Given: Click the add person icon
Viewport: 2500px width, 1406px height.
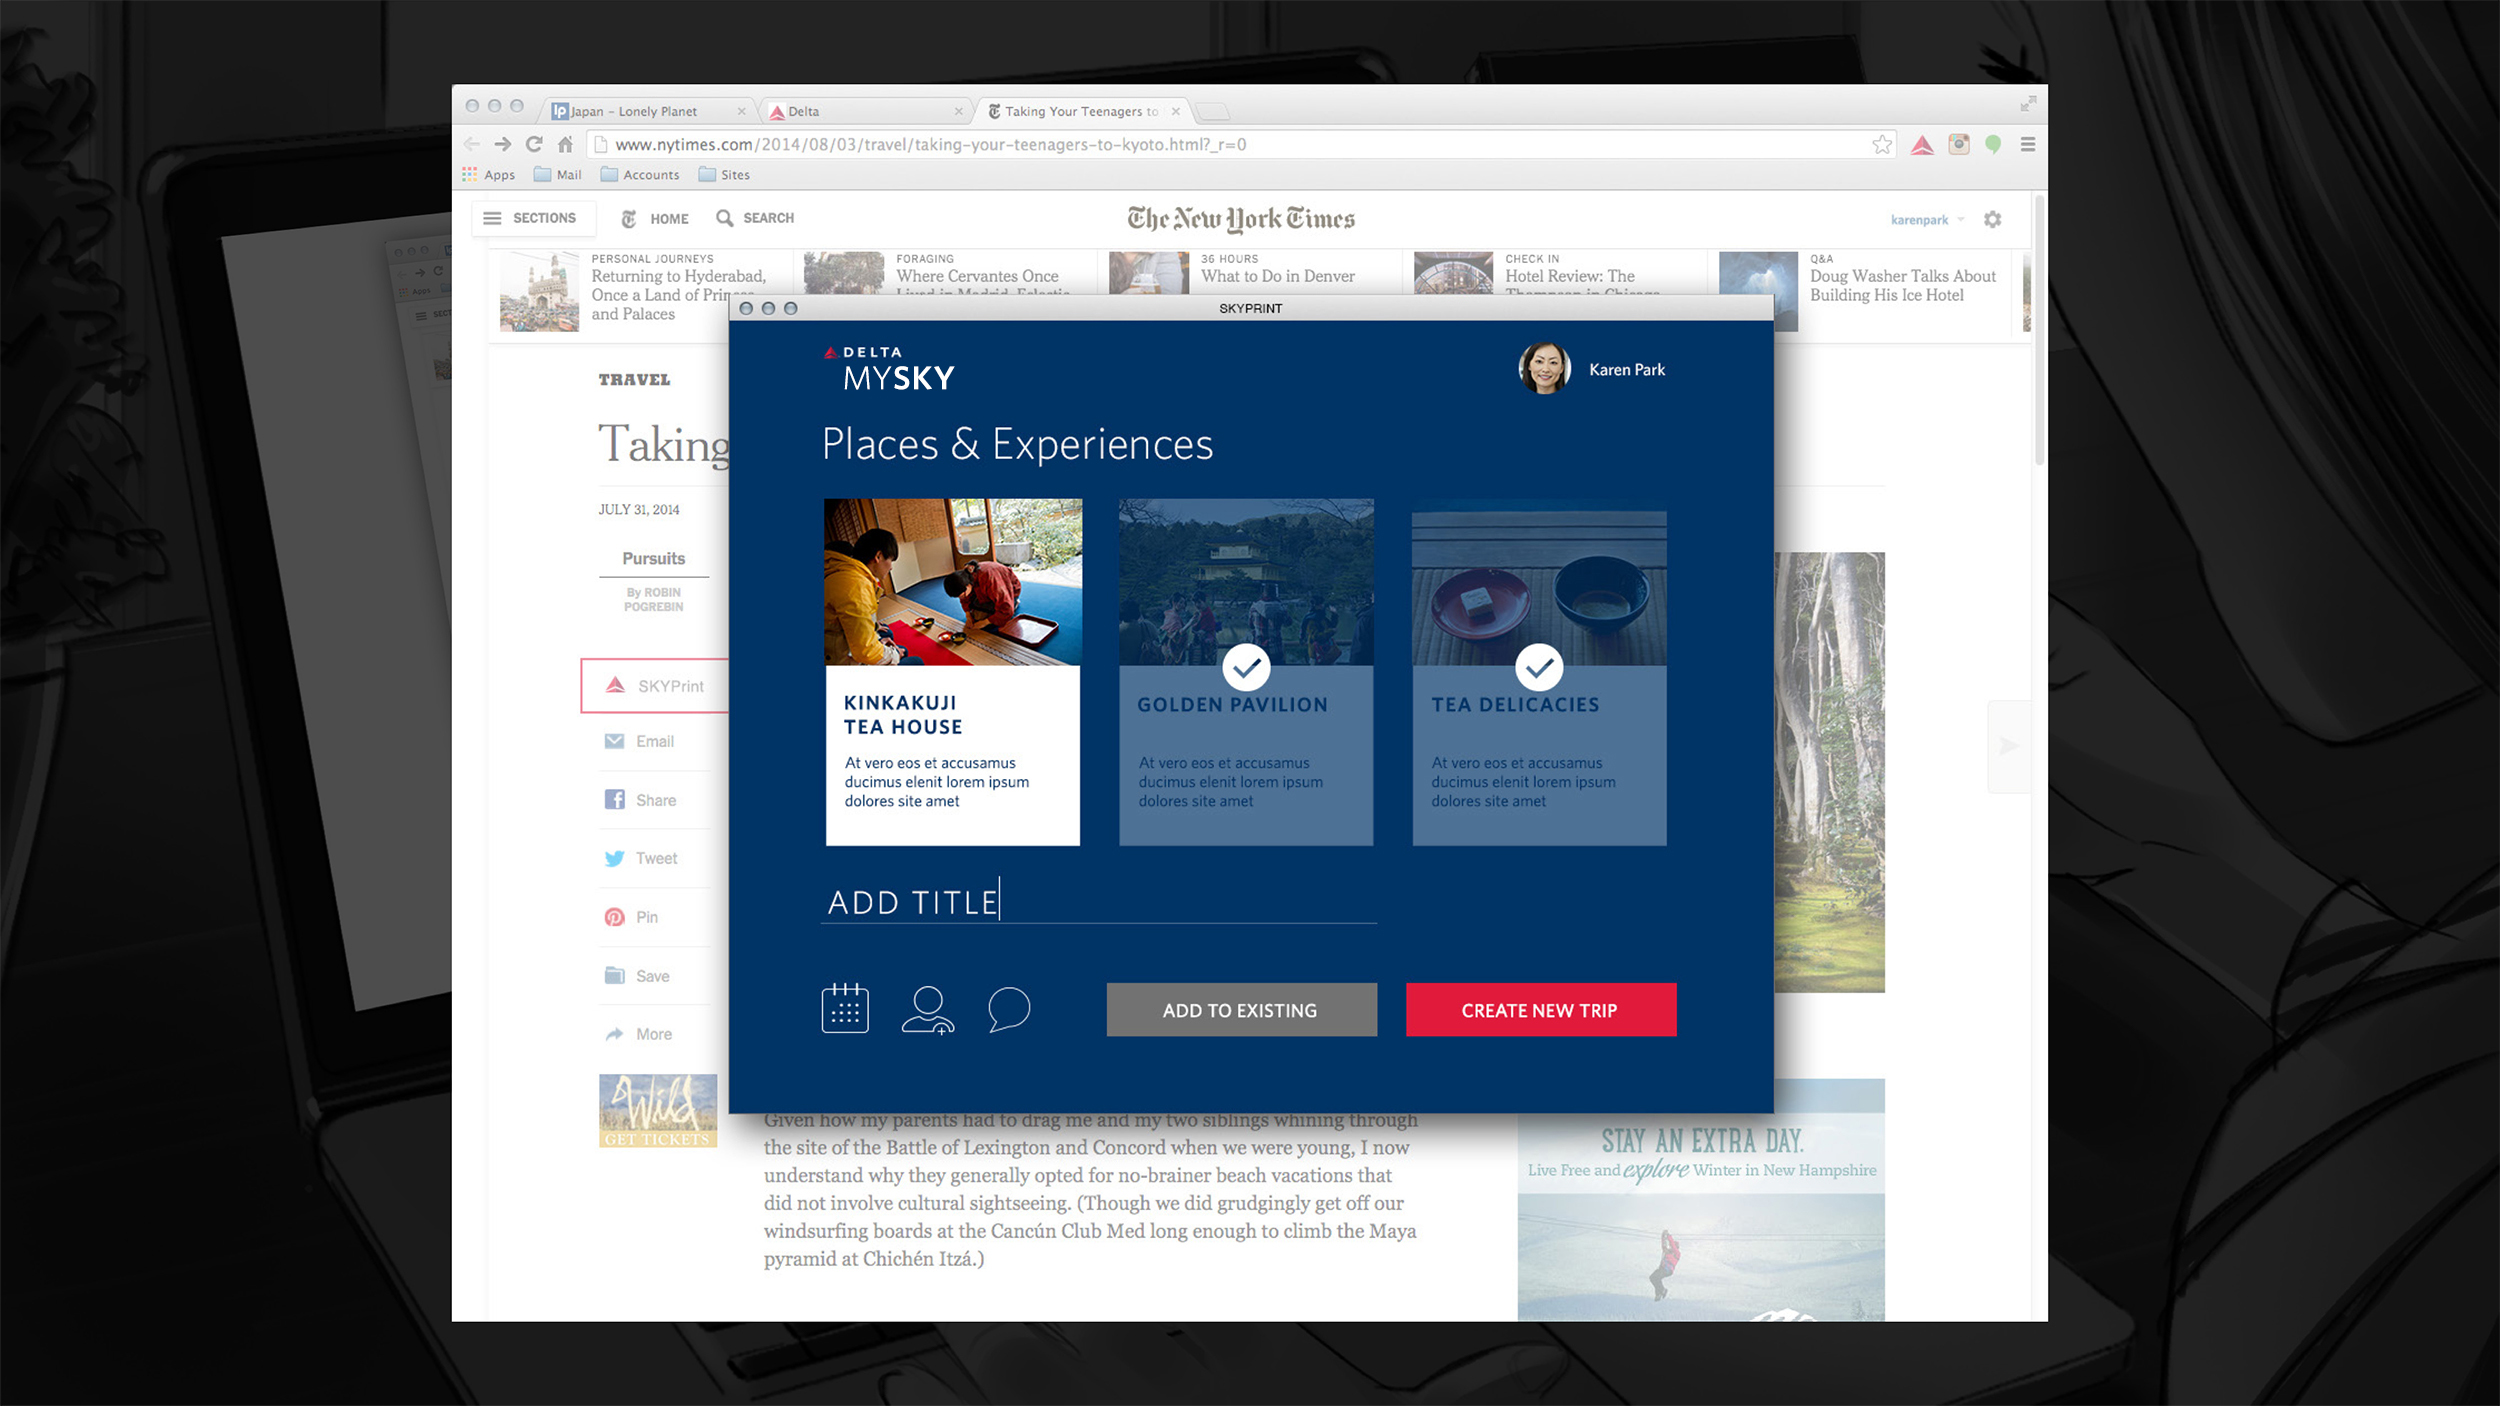Looking at the screenshot, I should tap(927, 1009).
